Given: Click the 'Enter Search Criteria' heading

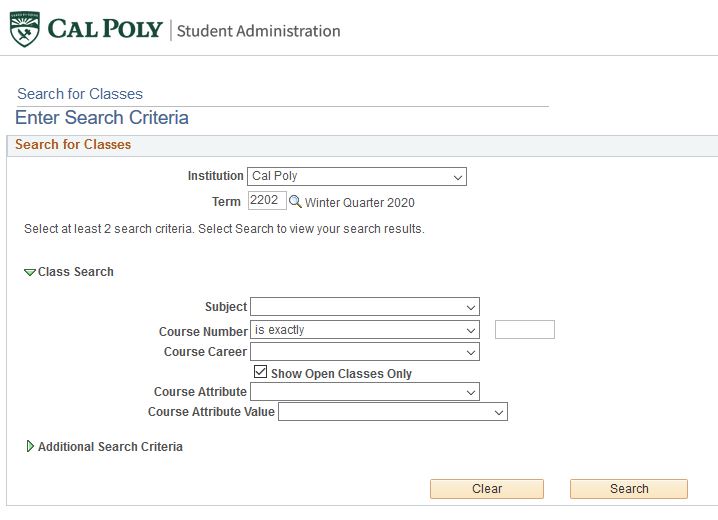Looking at the screenshot, I should click(x=102, y=118).
